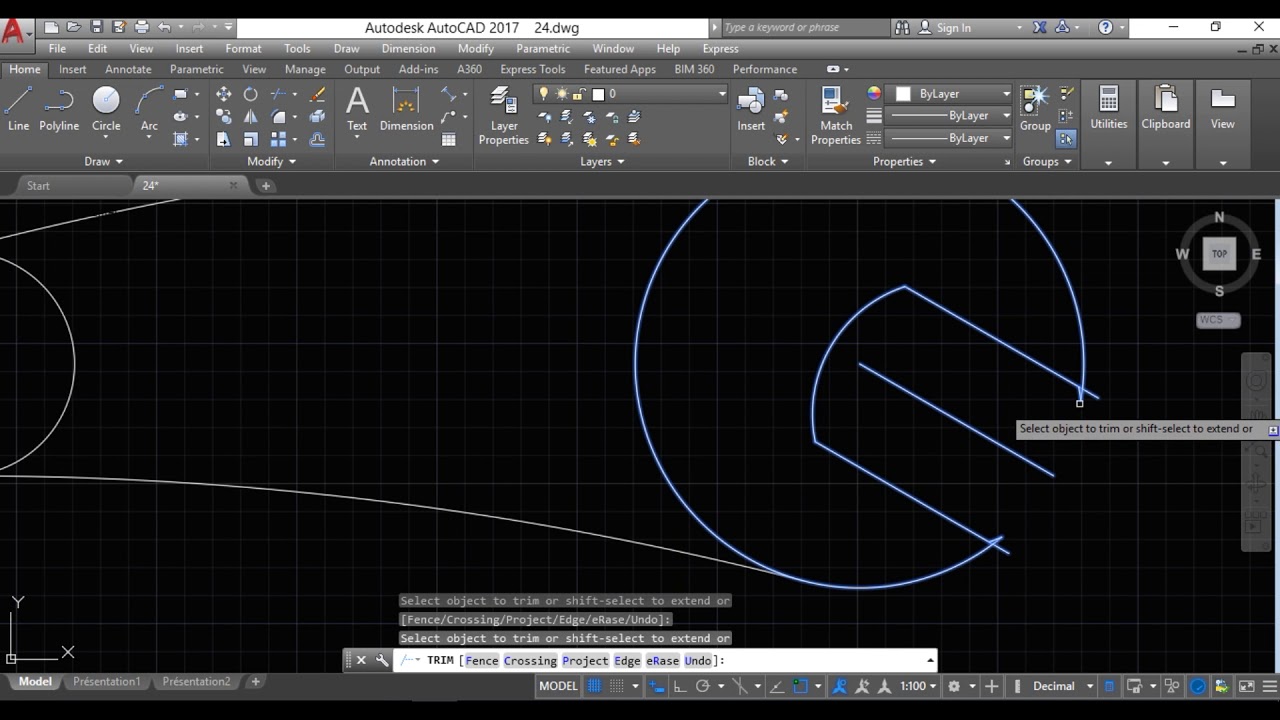Screen dimensions: 1280x720
Task: Toggle annotation visibility in status bar
Action: 838,686
